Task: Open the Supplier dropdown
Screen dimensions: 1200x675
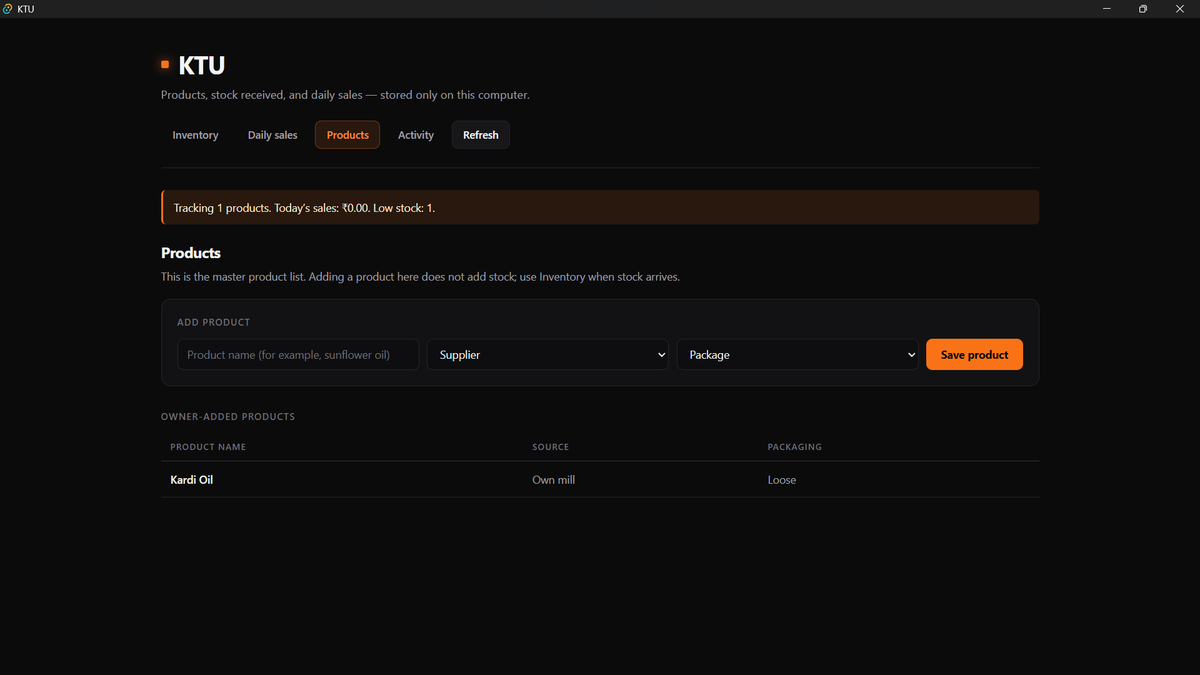Action: point(548,355)
